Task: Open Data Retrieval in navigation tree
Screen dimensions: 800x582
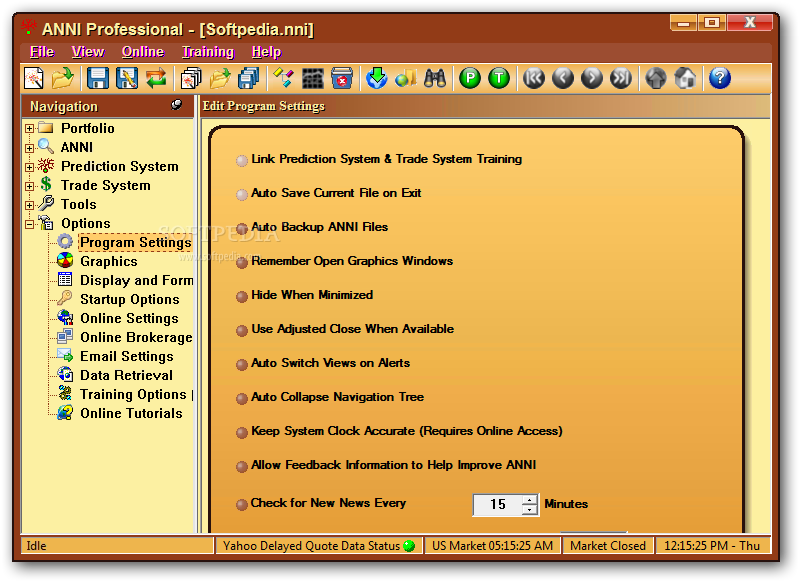Action: click(126, 375)
